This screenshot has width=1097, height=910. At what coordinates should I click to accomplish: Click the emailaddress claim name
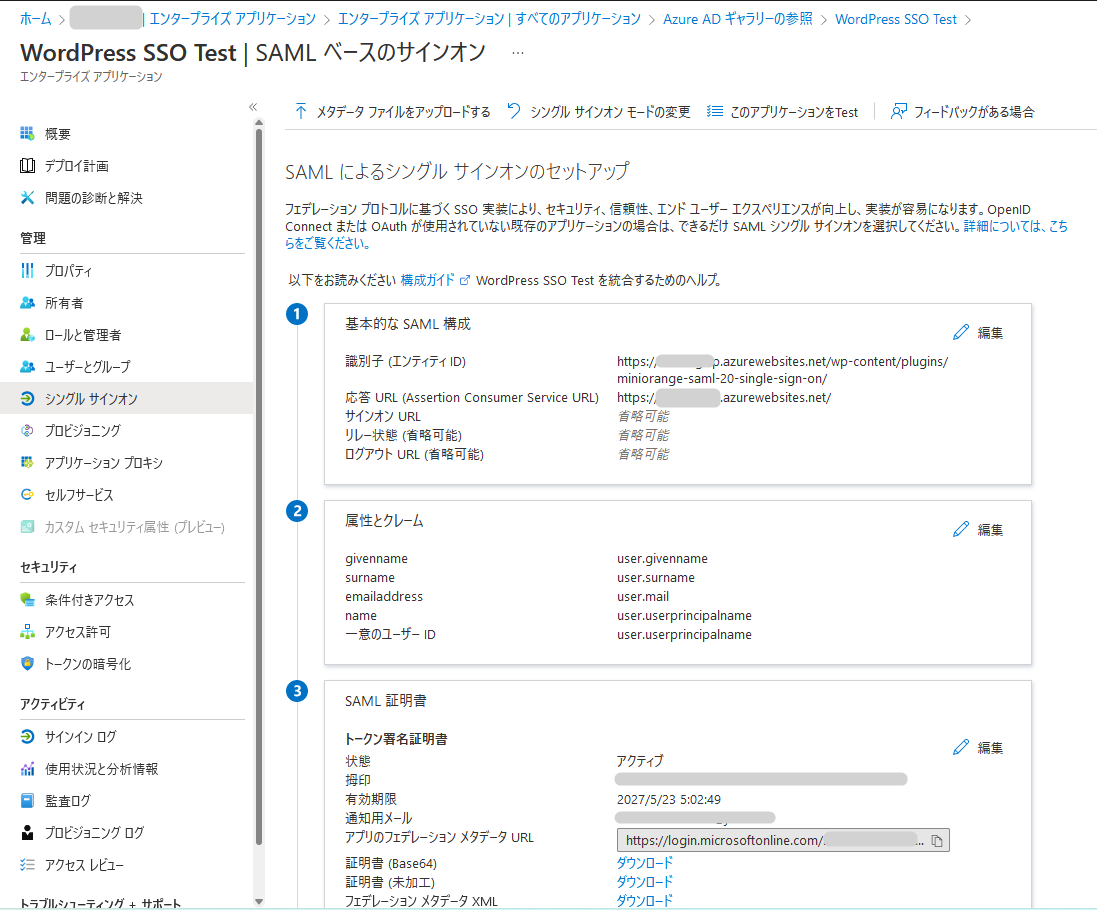383,597
